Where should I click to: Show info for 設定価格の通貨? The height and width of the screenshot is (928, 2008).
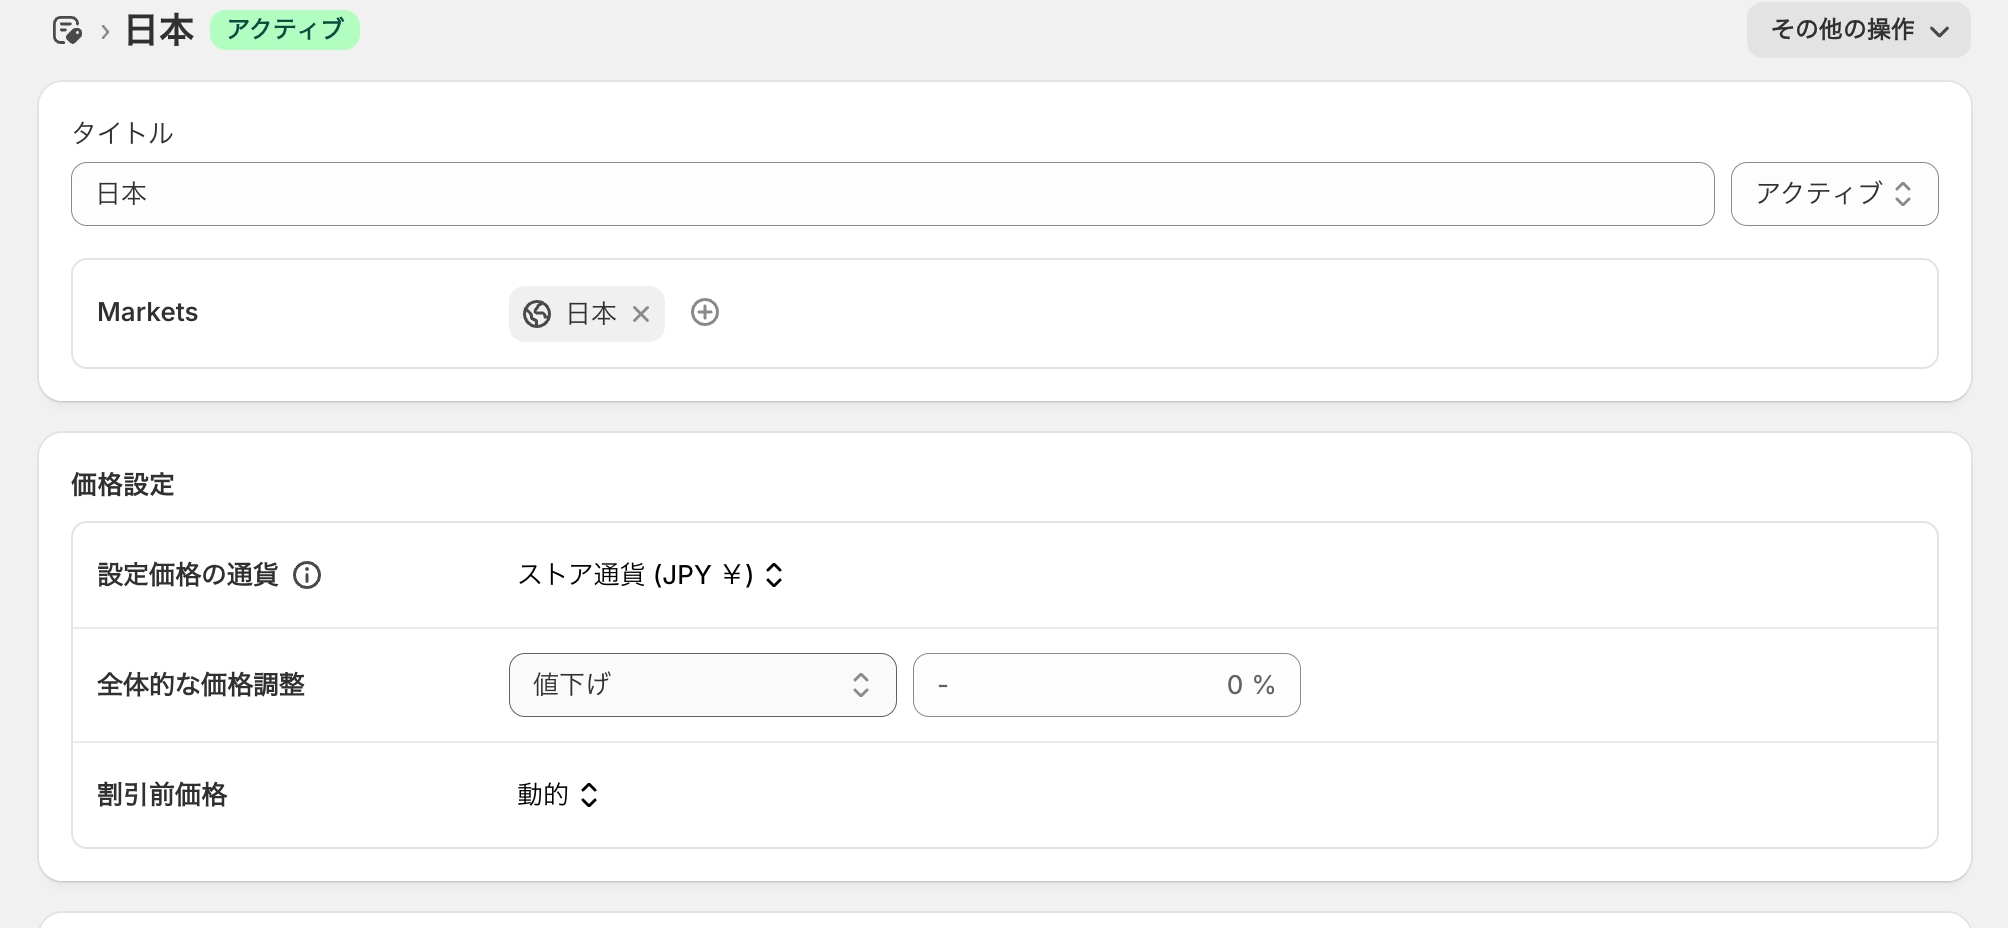coord(307,575)
